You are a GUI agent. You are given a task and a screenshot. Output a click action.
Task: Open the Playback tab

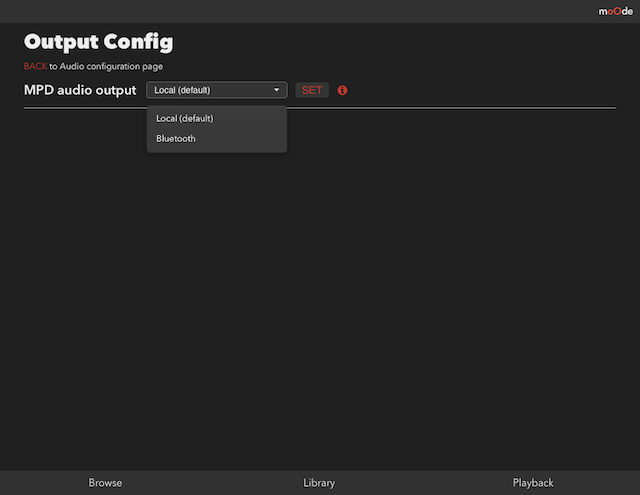533,483
